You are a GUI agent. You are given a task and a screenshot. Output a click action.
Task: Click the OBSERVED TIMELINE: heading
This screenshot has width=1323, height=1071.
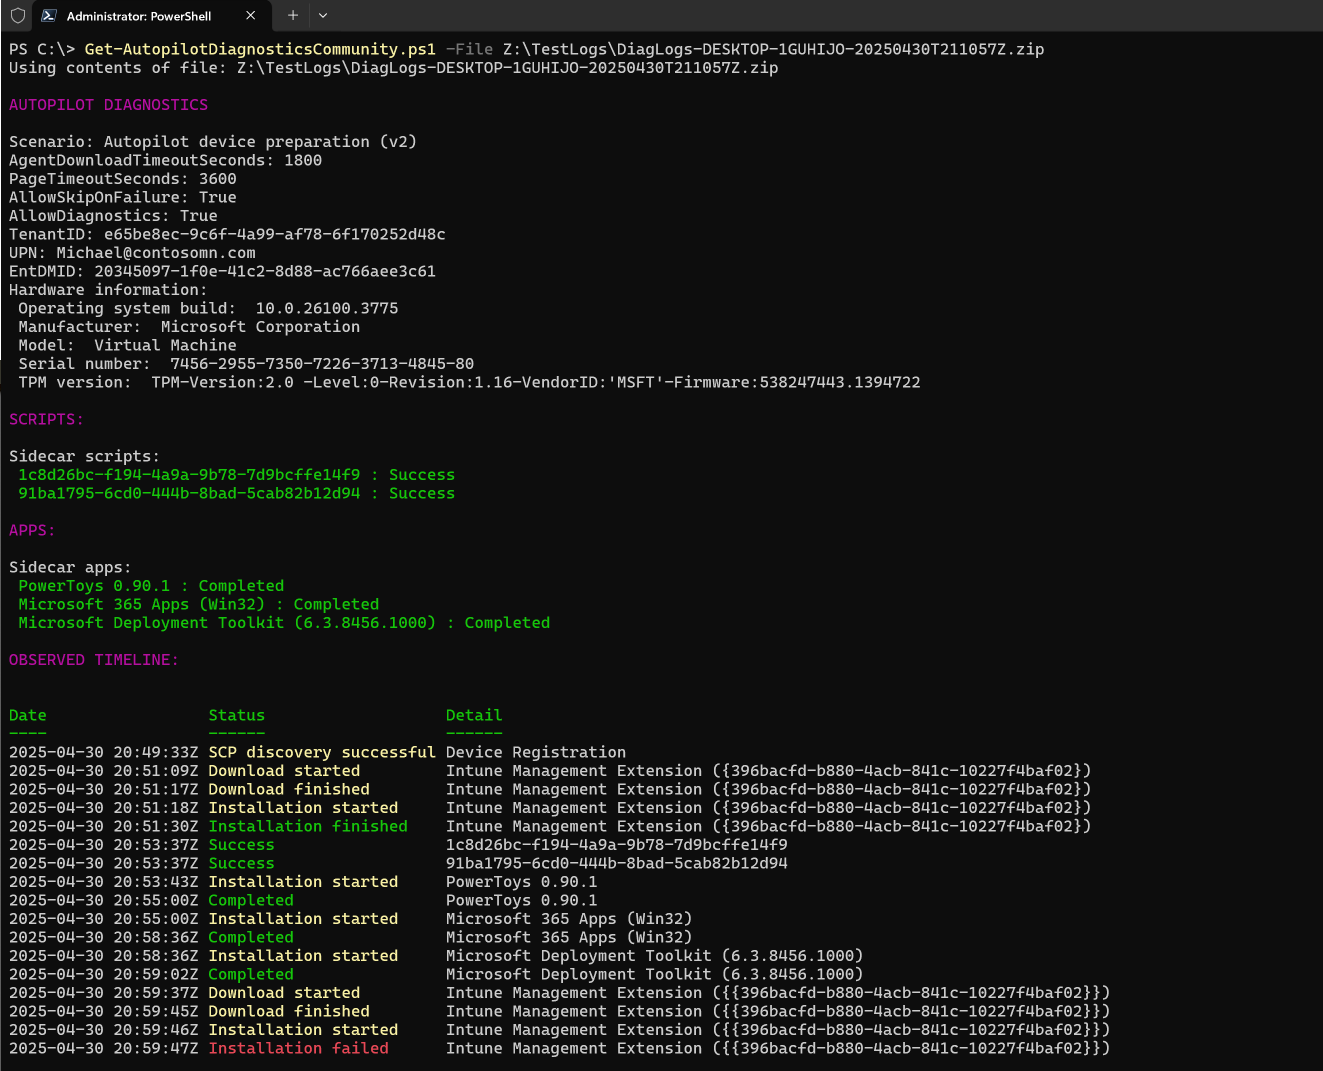click(93, 660)
